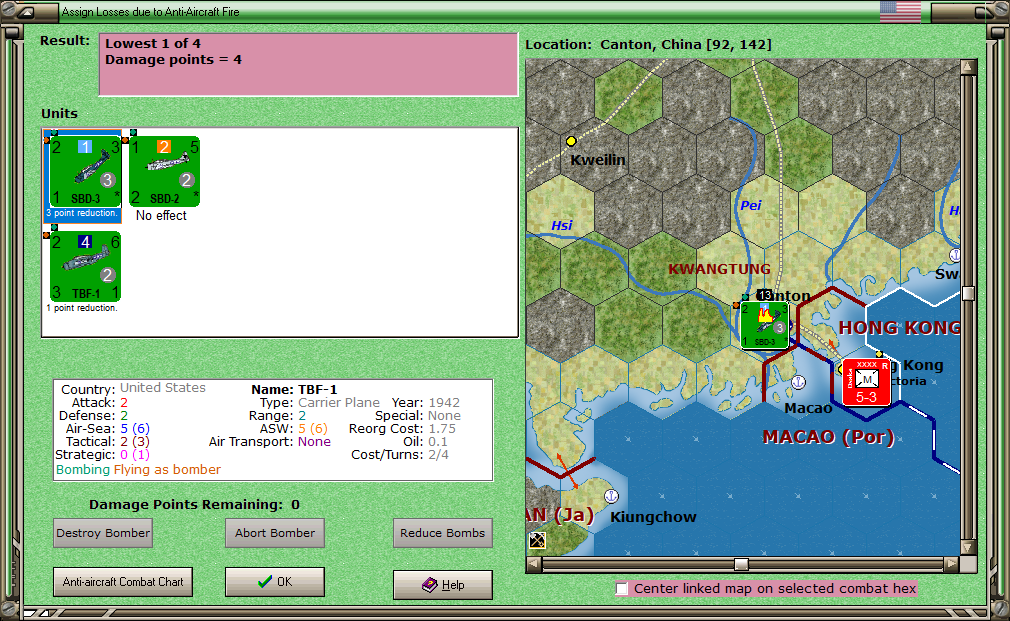
Task: Enable Center linked map on selected combat hex
Action: (622, 588)
